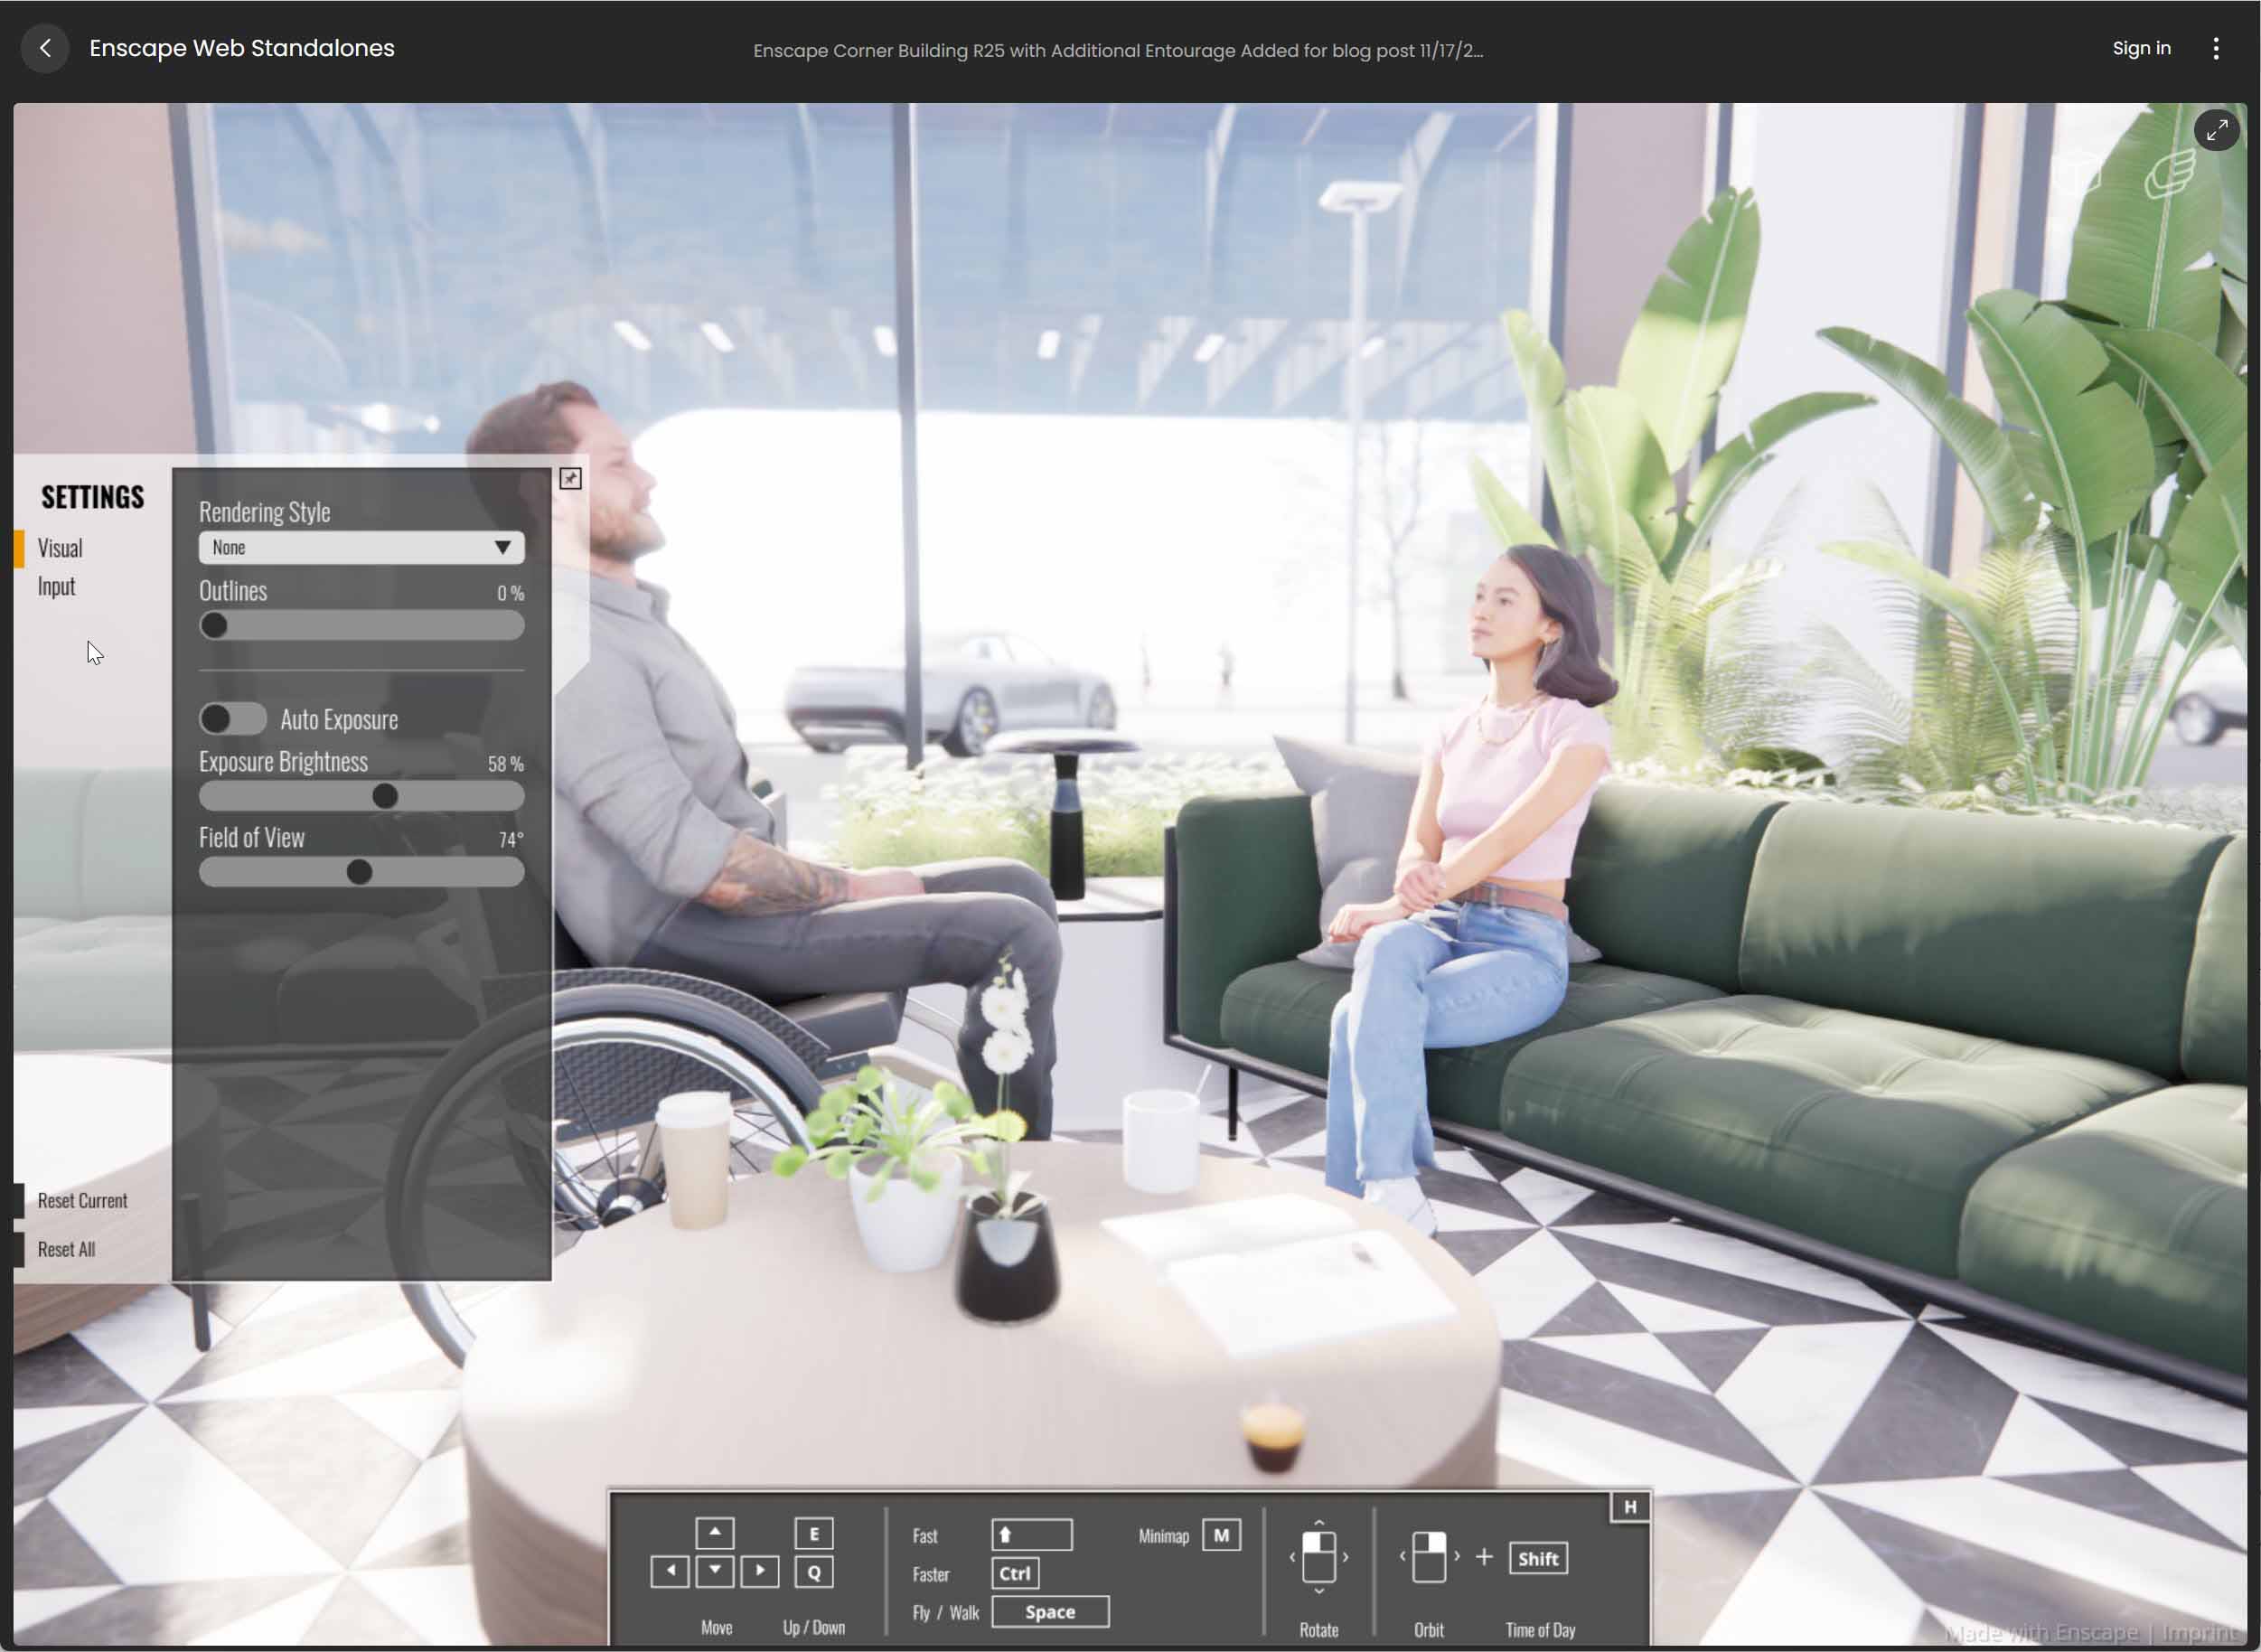Click the Reset All button
The width and height of the screenshot is (2261, 1652).
[x=65, y=1247]
